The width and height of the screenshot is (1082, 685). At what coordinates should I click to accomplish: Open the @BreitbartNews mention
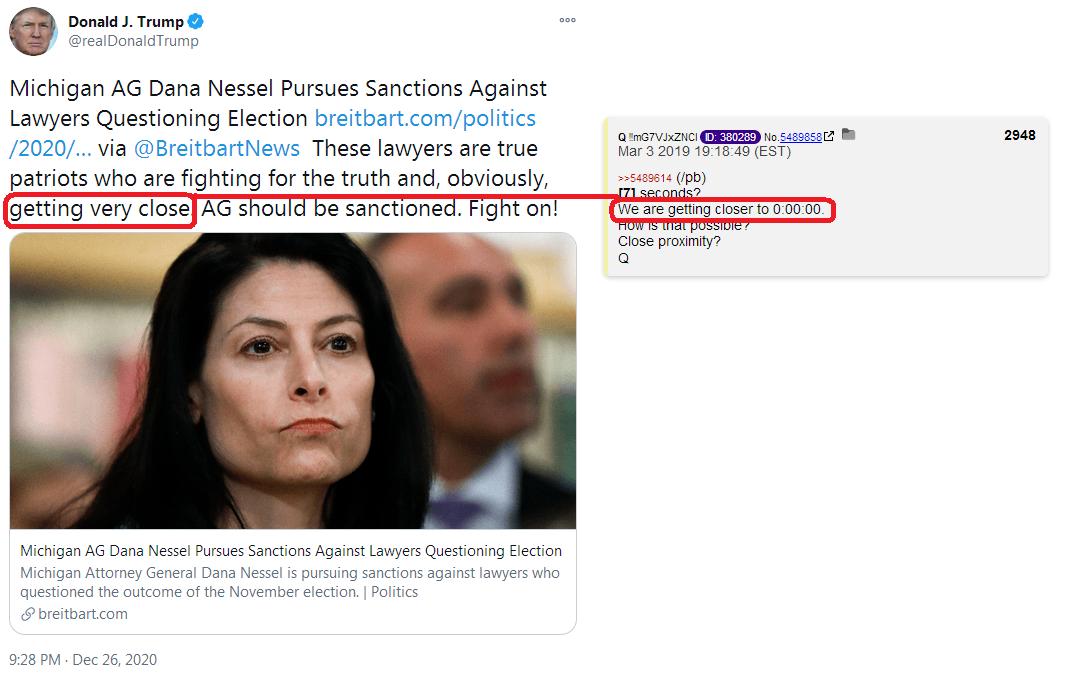point(217,148)
